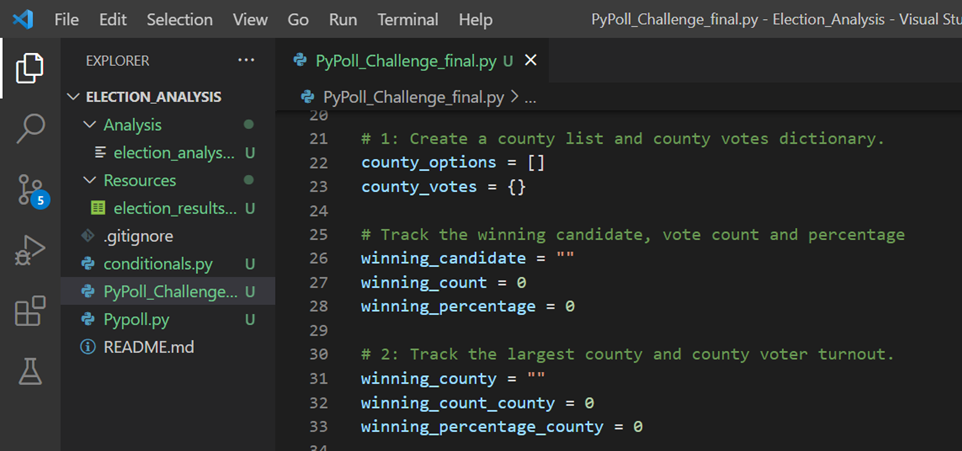
Task: Open Explorer more actions ellipsis
Action: [x=246, y=60]
